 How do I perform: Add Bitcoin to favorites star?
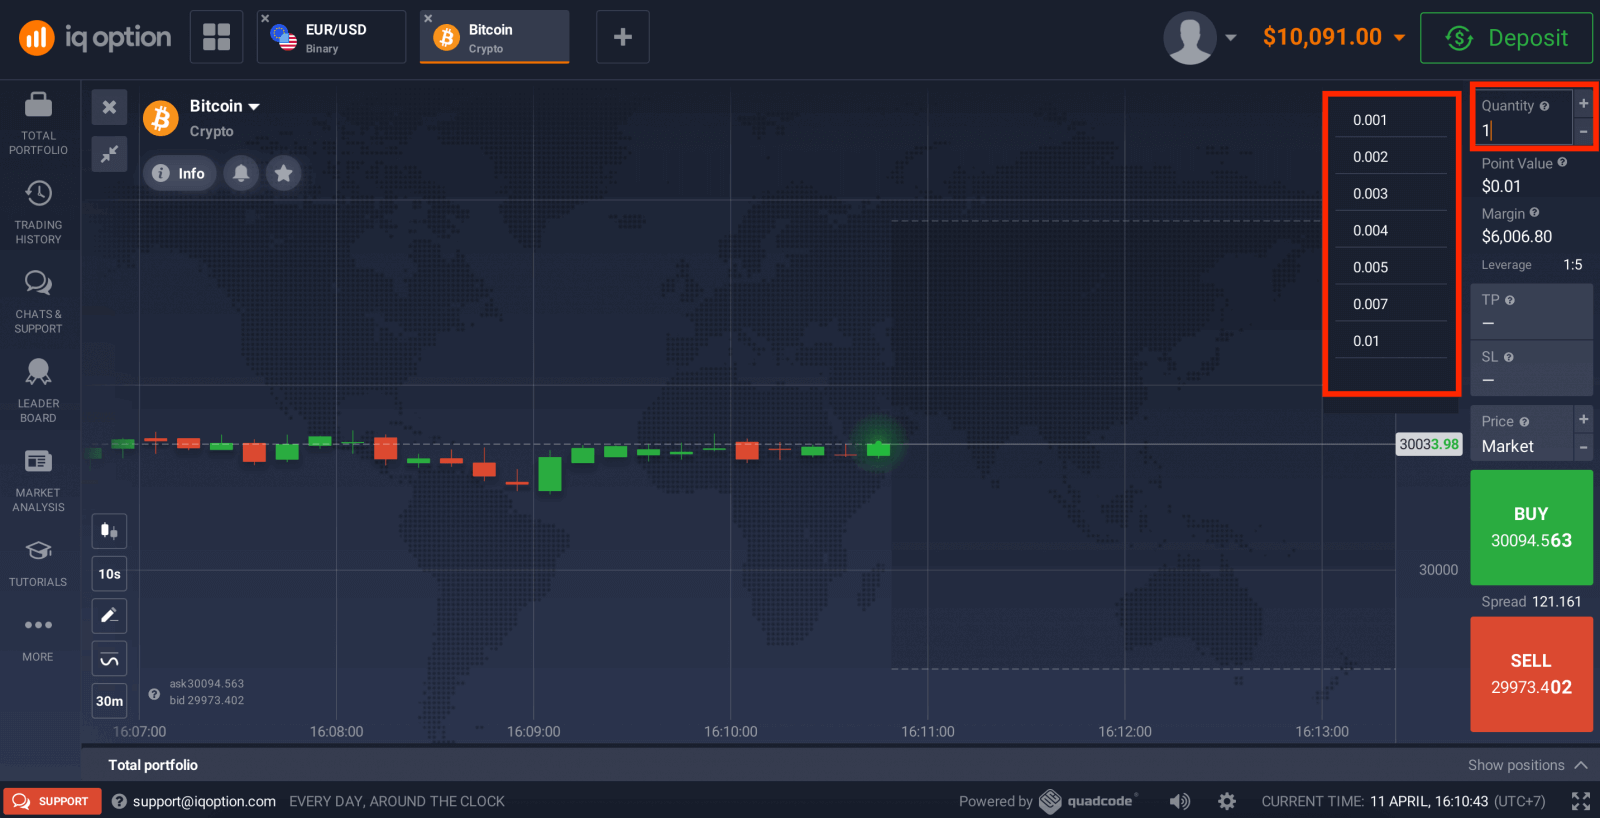pos(283,173)
